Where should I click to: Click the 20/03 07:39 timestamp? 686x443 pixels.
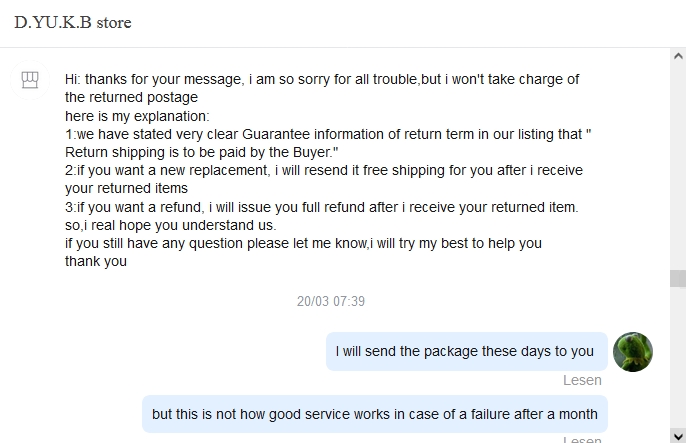(331, 301)
